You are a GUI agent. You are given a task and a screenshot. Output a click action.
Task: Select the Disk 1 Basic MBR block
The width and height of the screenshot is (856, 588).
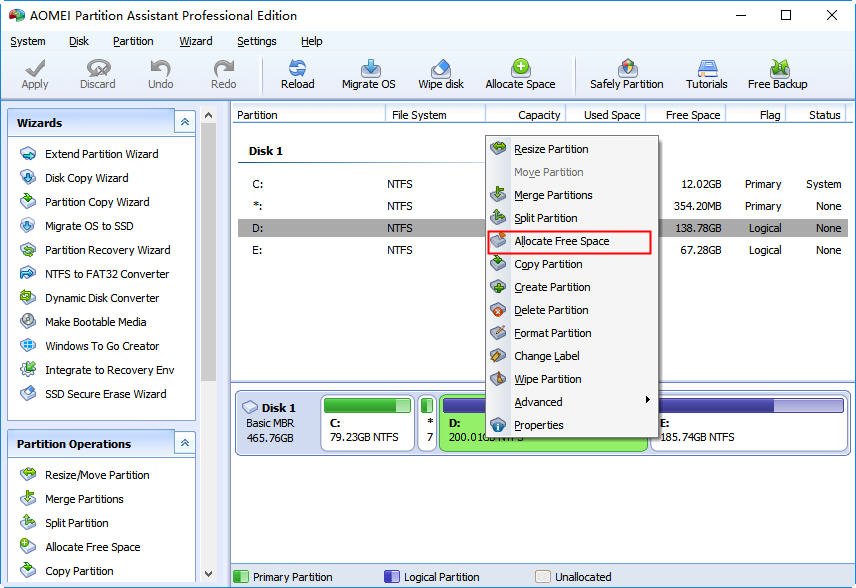click(x=277, y=423)
